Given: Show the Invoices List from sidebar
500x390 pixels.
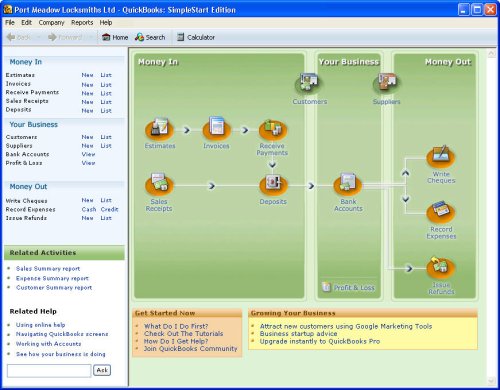Looking at the screenshot, I should coord(106,85).
